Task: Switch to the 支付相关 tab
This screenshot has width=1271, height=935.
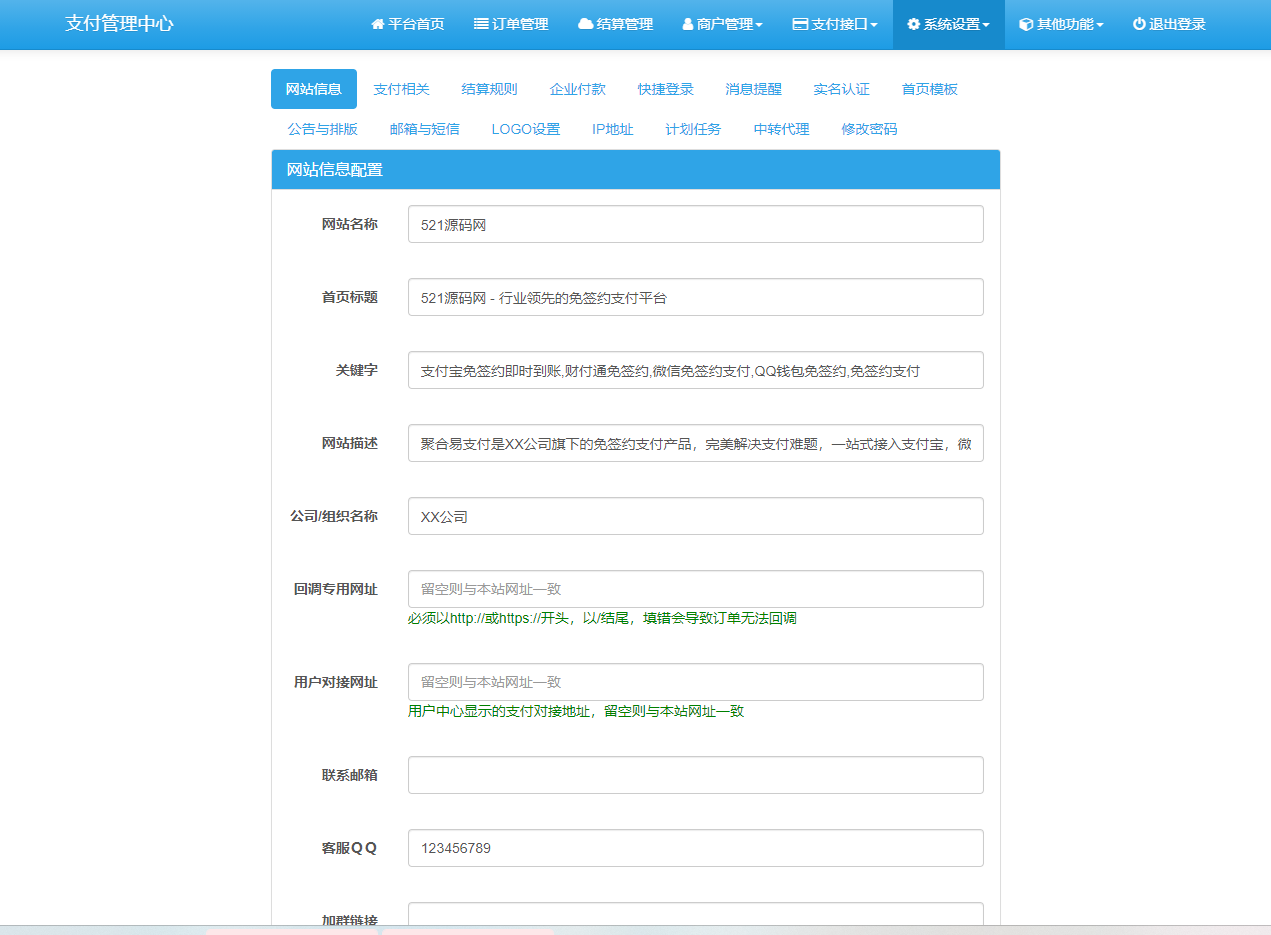Action: click(x=401, y=89)
